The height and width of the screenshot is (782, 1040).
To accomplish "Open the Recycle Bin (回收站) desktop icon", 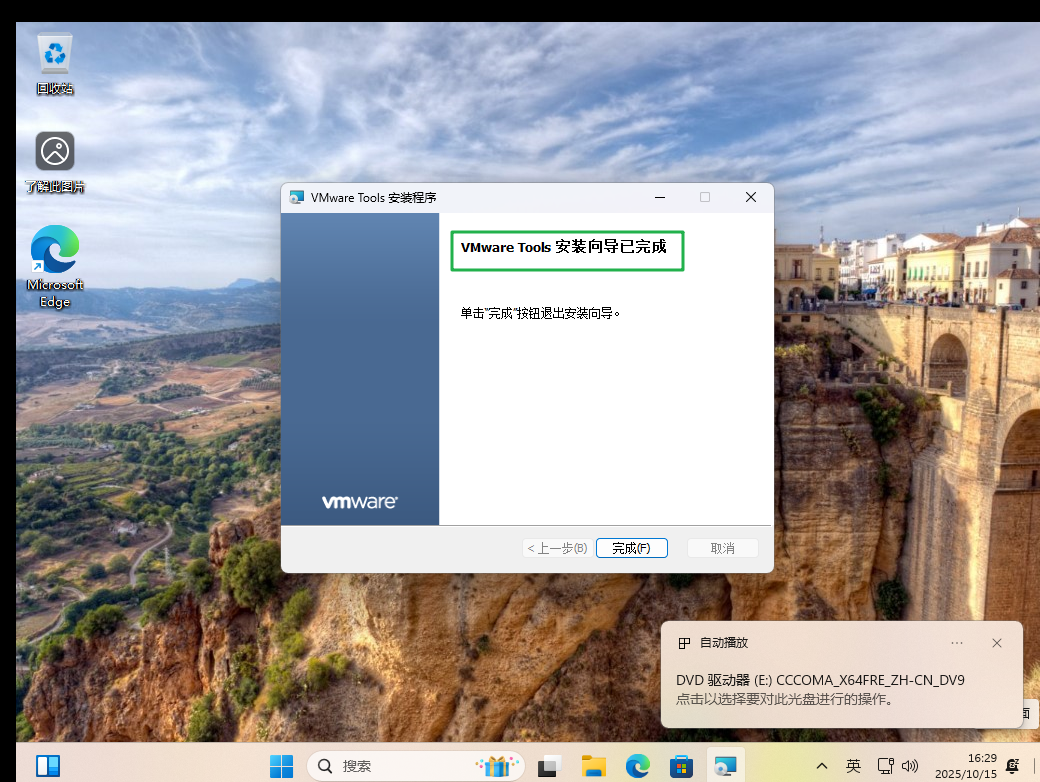I will click(54, 63).
